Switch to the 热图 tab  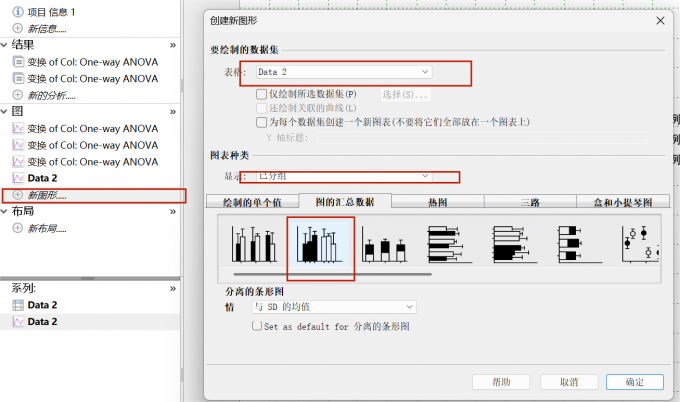click(x=437, y=201)
